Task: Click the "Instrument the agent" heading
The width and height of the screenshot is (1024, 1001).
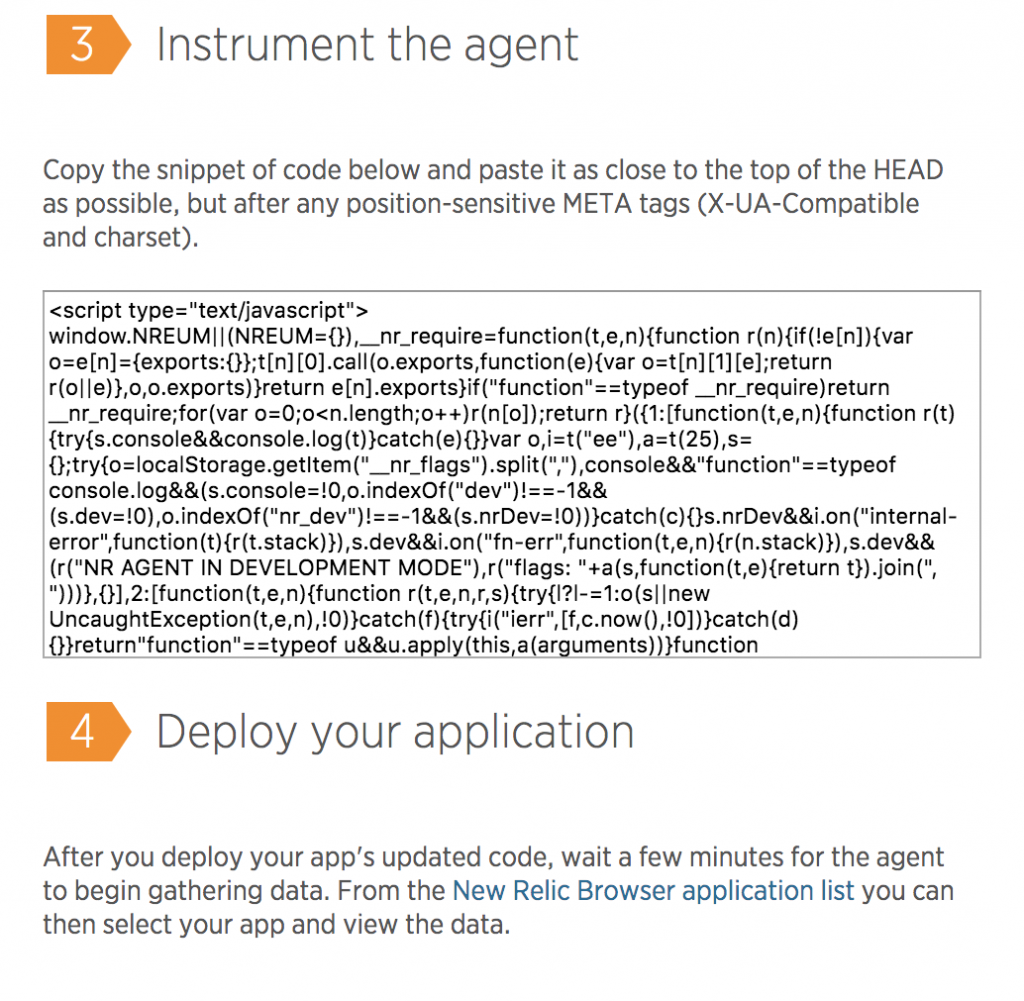Action: (x=367, y=45)
